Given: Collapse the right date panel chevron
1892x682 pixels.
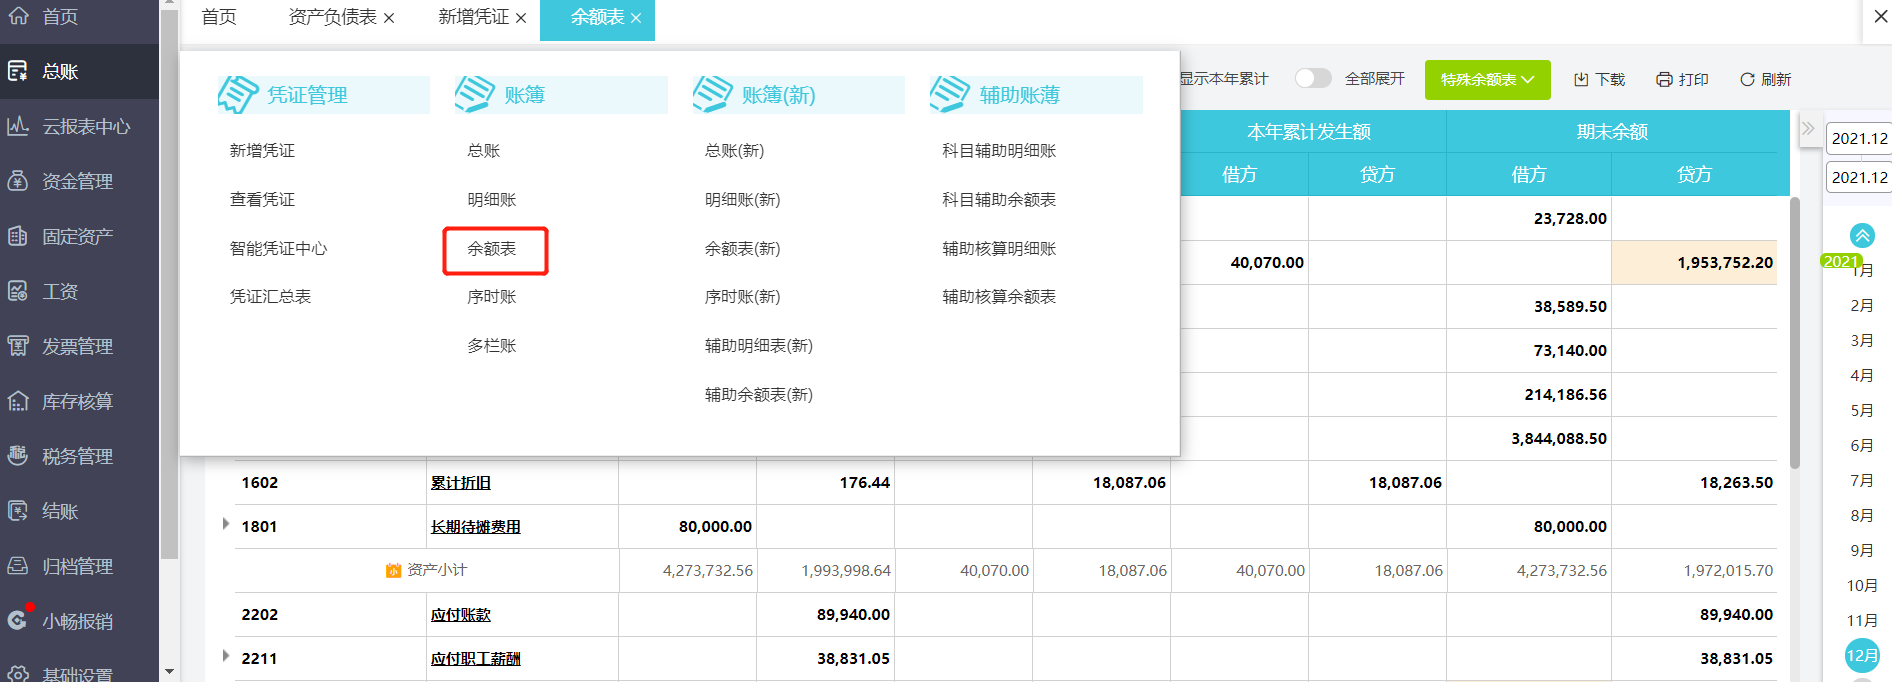Looking at the screenshot, I should click(x=1808, y=129).
